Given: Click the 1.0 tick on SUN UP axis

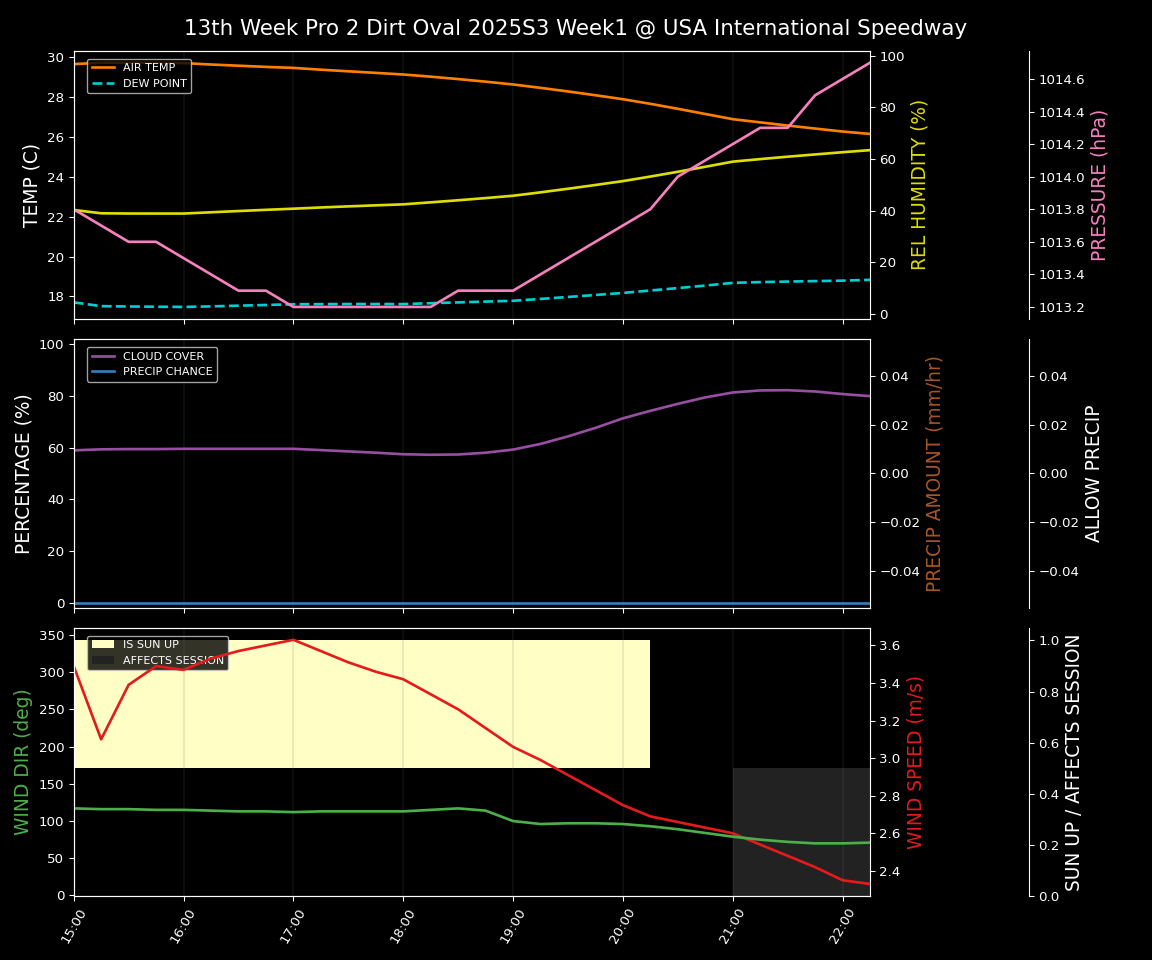Looking at the screenshot, I should pyautogui.click(x=1049, y=641).
